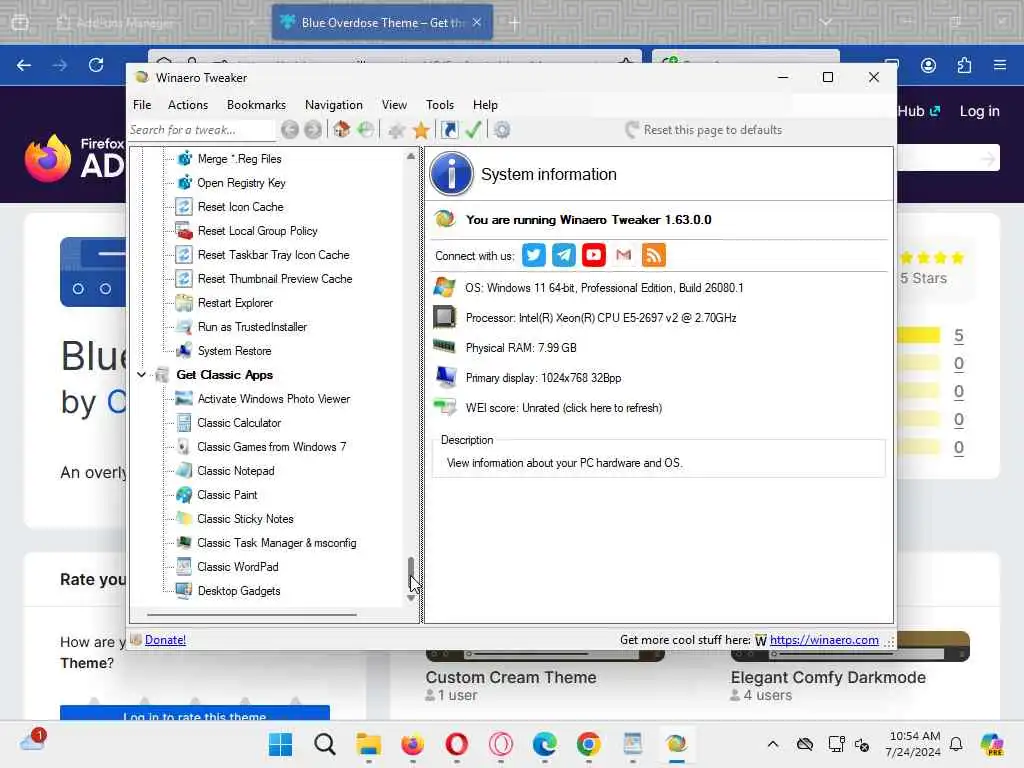This screenshot has width=1024, height=768.
Task: Open Winaero YouTube channel icon
Action: (x=594, y=255)
